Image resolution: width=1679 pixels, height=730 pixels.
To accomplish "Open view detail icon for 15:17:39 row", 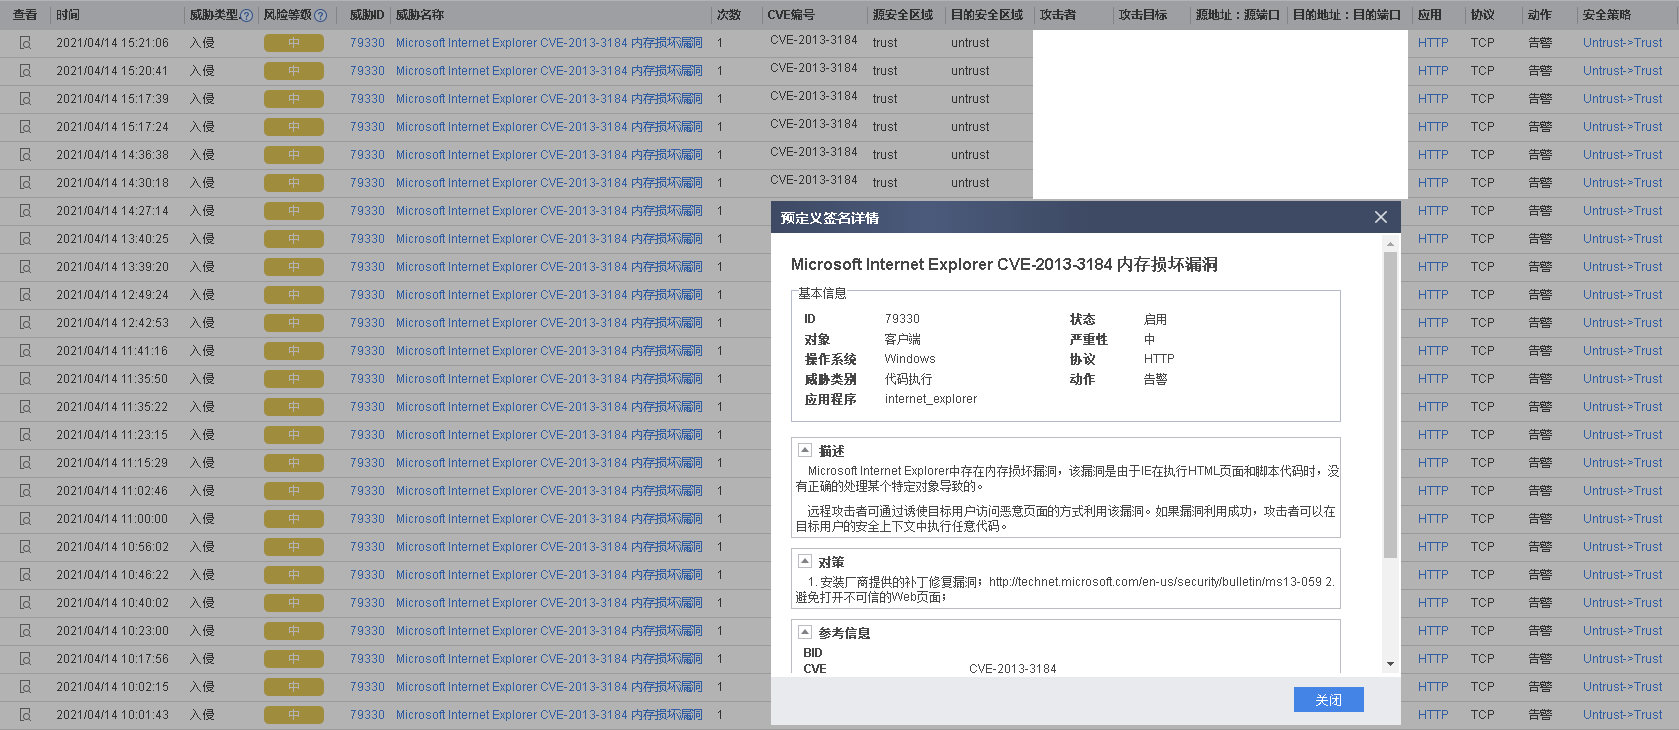I will pyautogui.click(x=25, y=99).
